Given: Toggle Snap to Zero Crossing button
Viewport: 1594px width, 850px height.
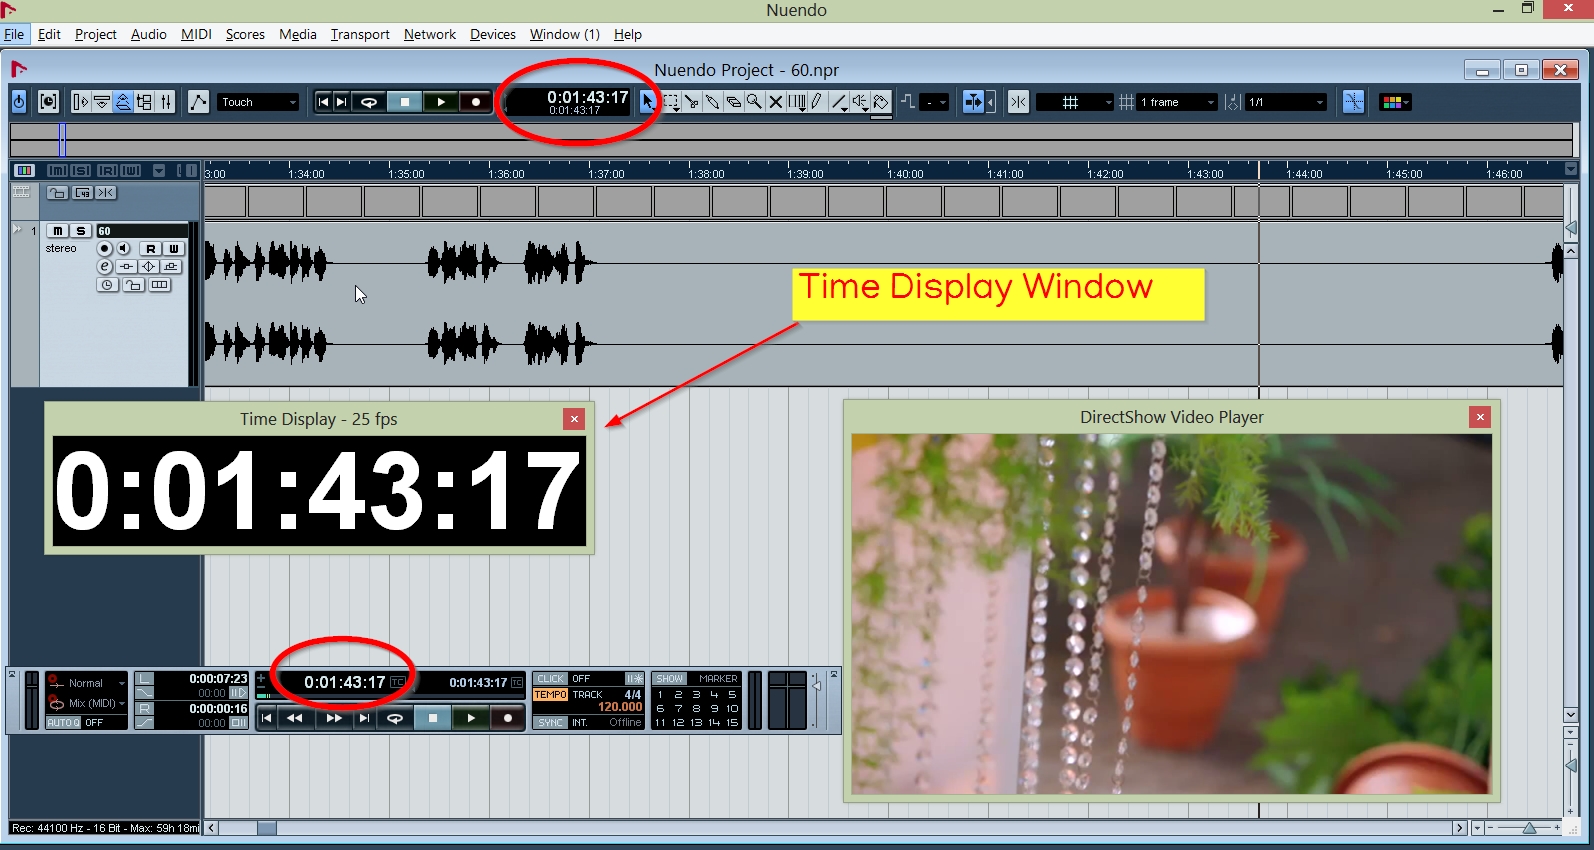Looking at the screenshot, I should point(1354,102).
